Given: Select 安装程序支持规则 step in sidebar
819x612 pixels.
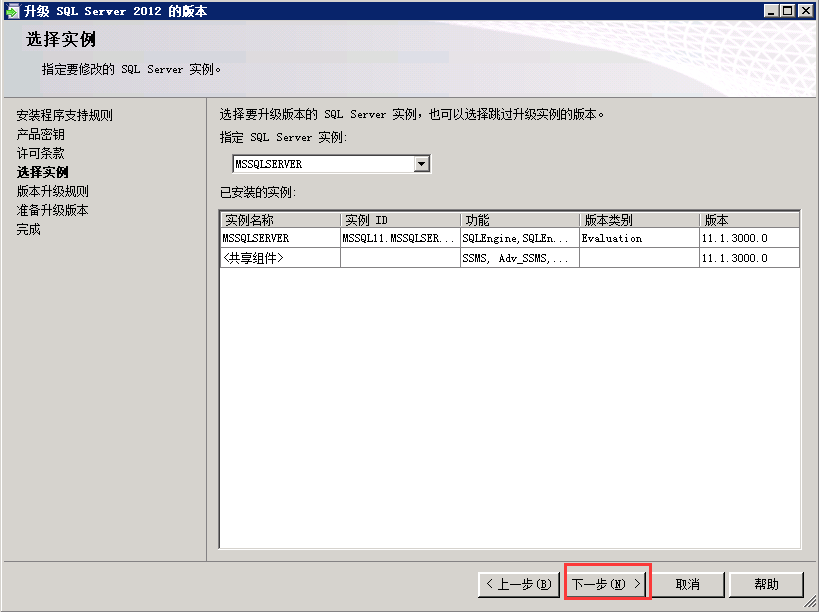Looking at the screenshot, I should click(64, 115).
